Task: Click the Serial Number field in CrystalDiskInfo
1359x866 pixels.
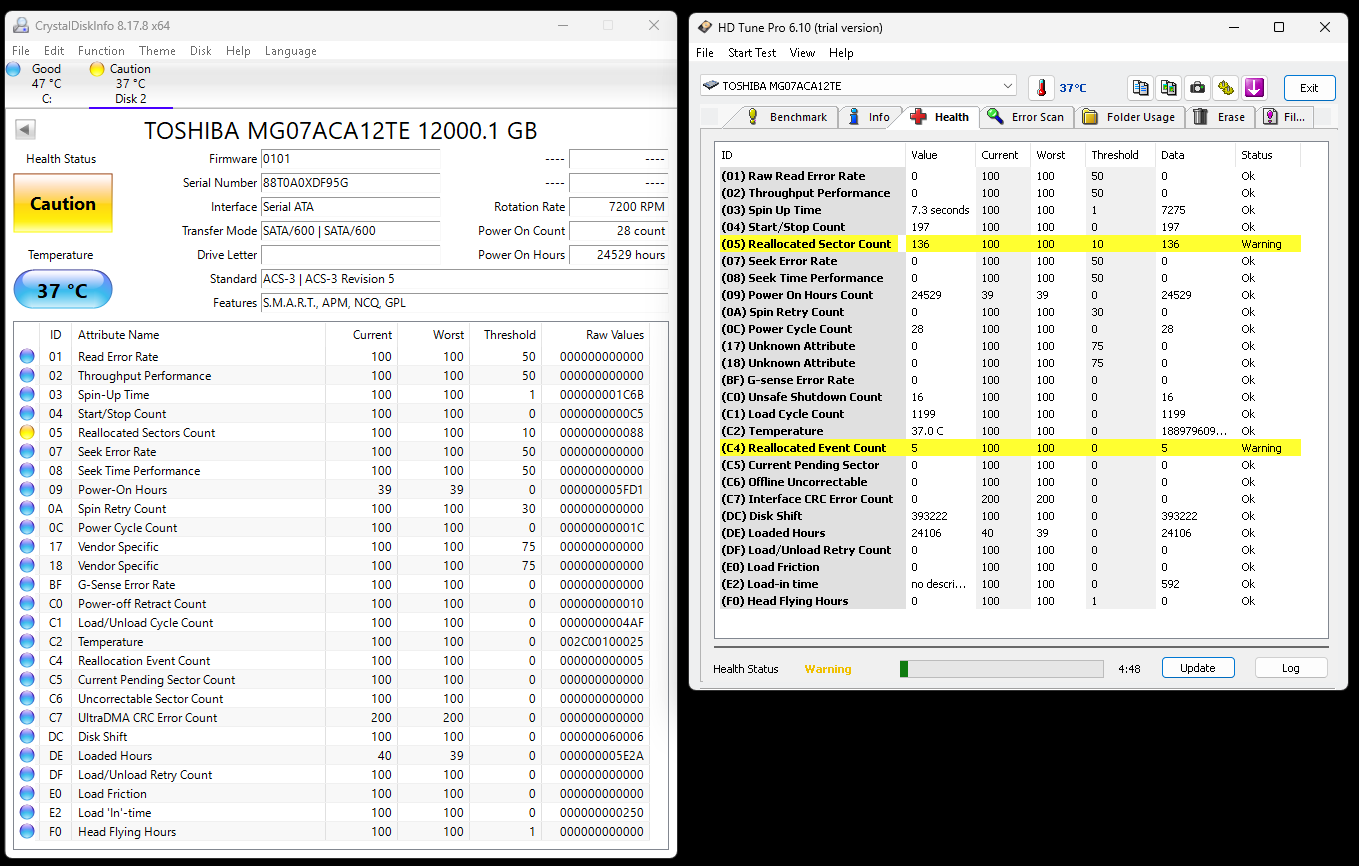Action: [350, 183]
